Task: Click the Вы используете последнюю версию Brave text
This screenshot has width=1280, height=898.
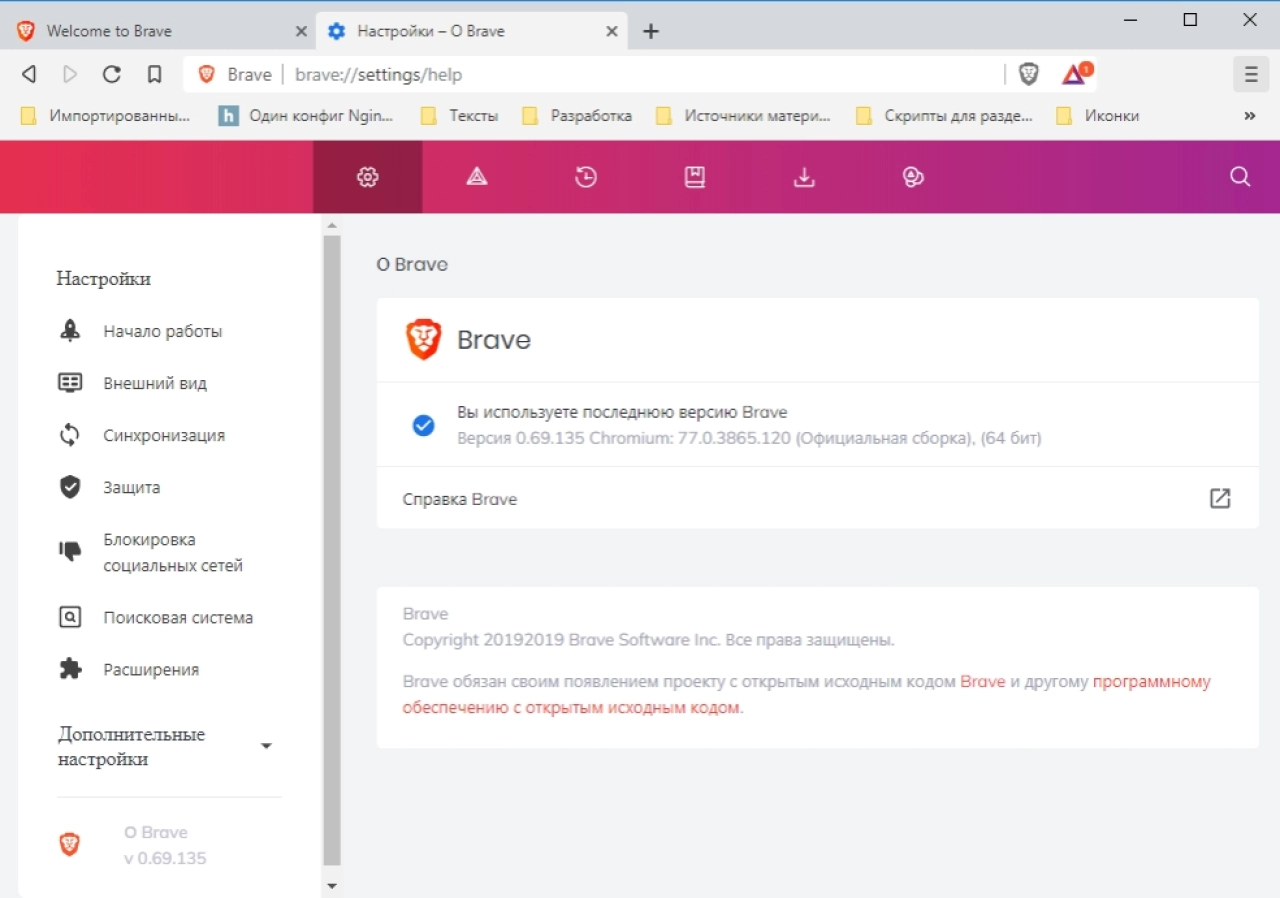Action: pos(622,412)
